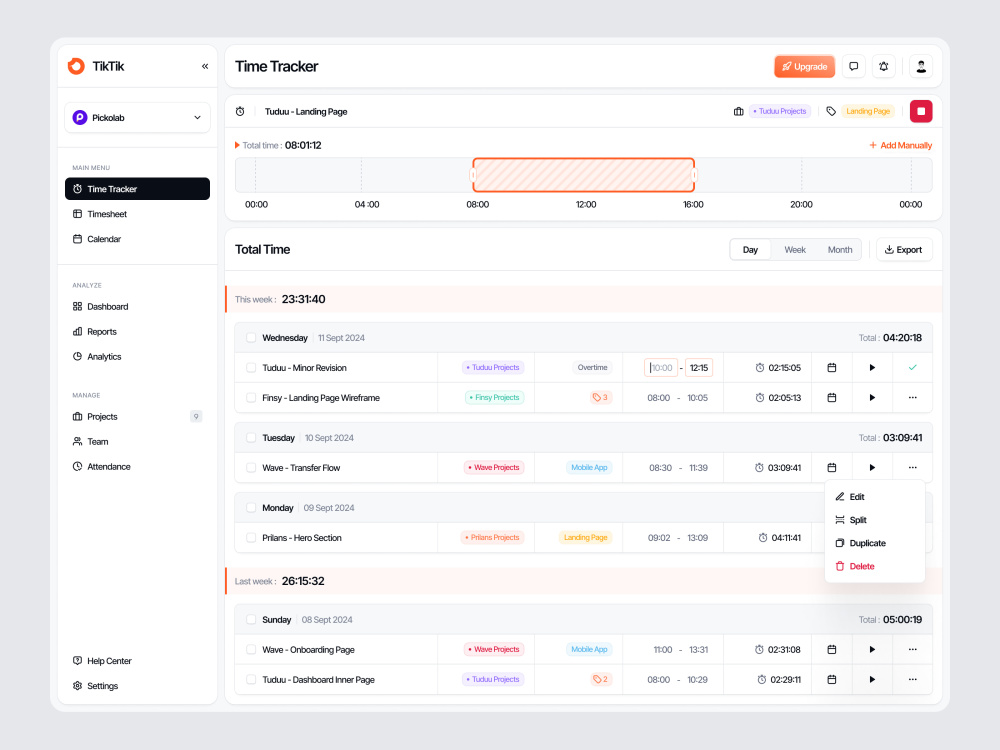Screen dimensions: 1000x750
Task: Click the 3 tags badge on the Finsy row
Action: (x=600, y=398)
